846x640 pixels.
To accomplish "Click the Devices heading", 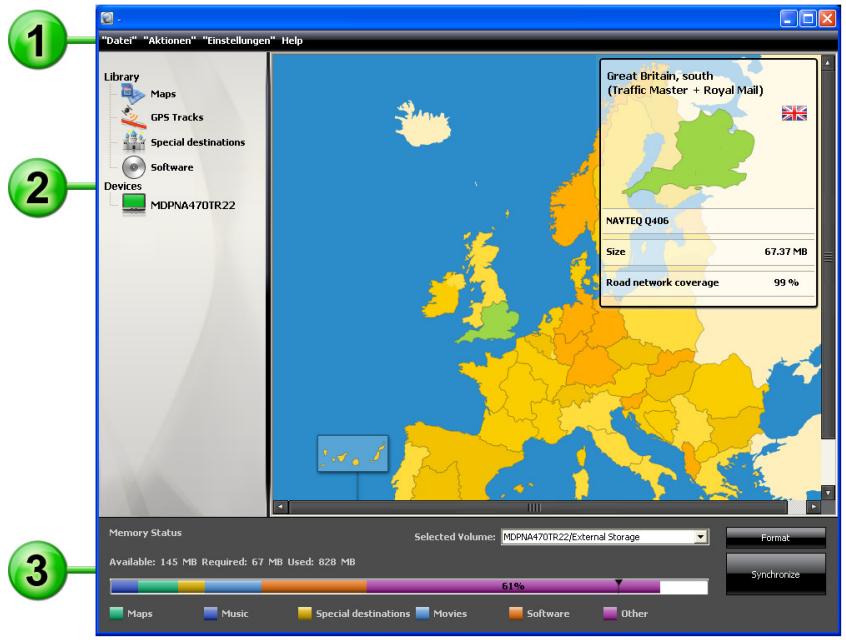I will pyautogui.click(x=122, y=186).
